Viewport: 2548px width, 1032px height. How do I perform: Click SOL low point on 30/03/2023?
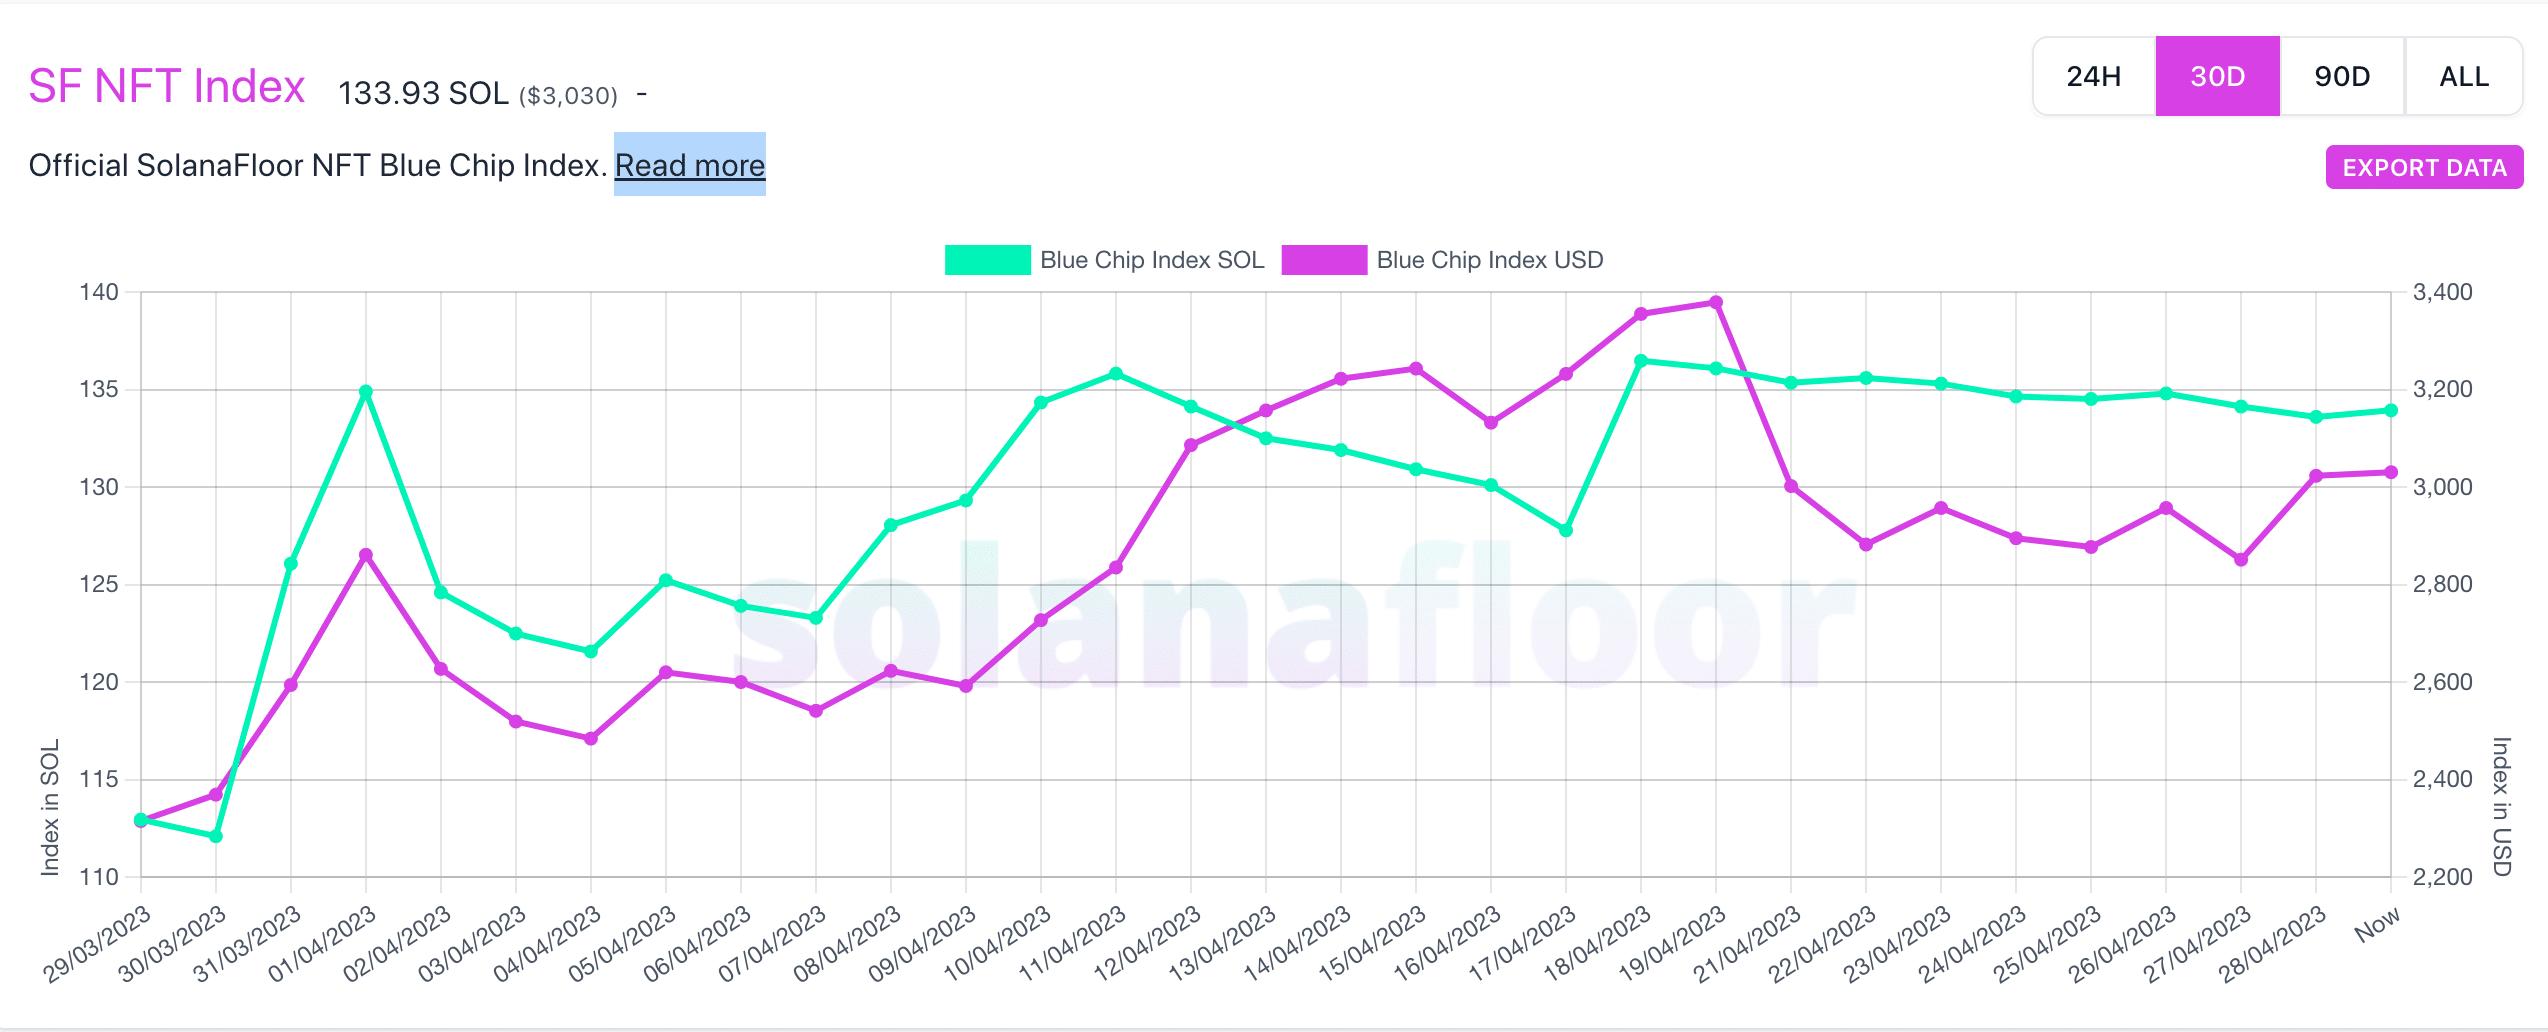point(216,836)
